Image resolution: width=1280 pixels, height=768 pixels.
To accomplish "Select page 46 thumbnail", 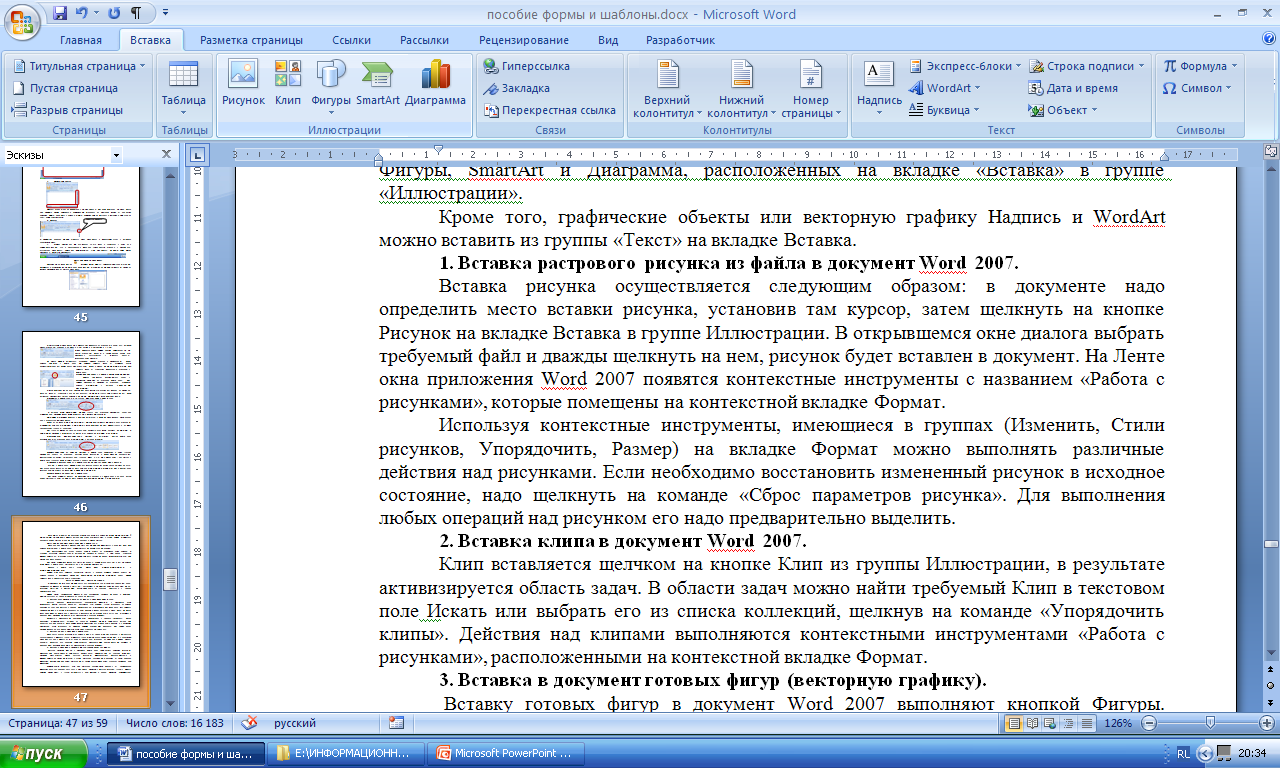I will [81, 416].
